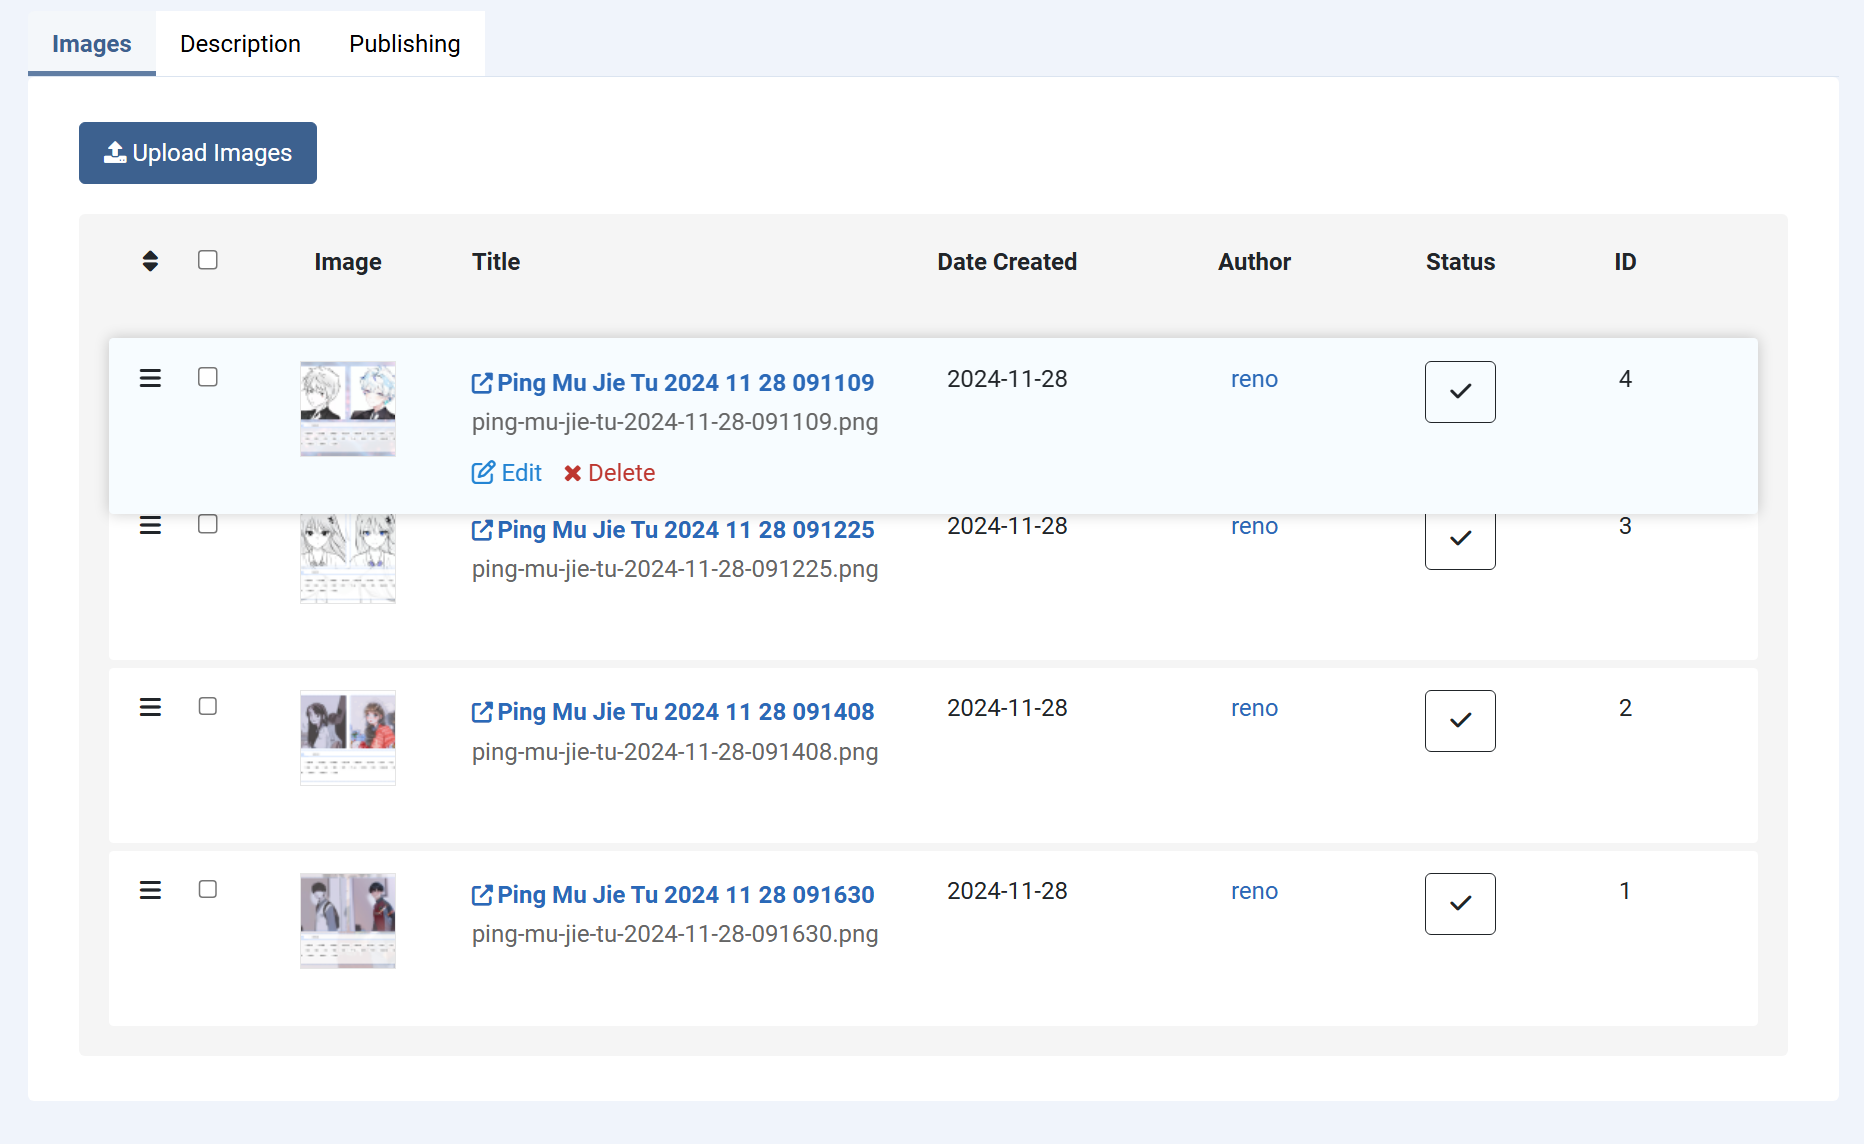This screenshot has width=1864, height=1144.
Task: Check the select-all checkbox in header
Action: tap(208, 260)
